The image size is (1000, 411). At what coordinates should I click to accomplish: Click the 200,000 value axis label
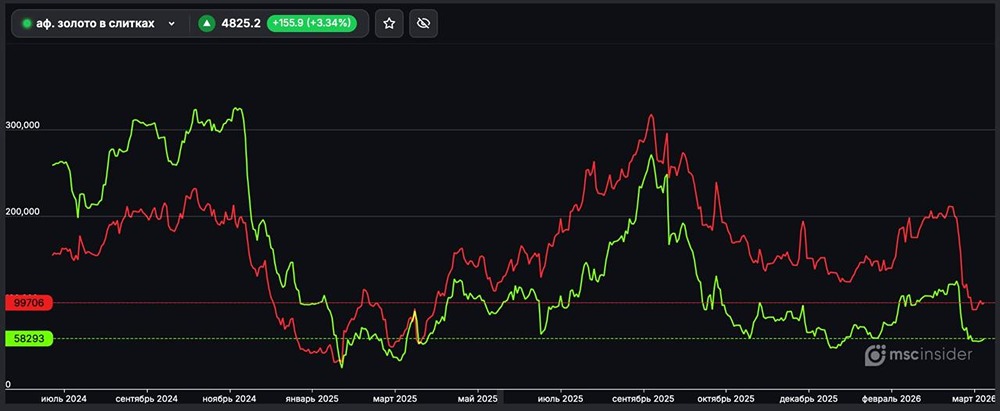23,212
